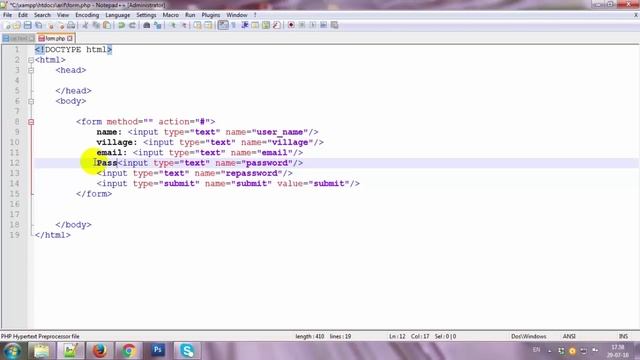Open Skype from the taskbar
The width and height of the screenshot is (640, 360).
coord(187,351)
